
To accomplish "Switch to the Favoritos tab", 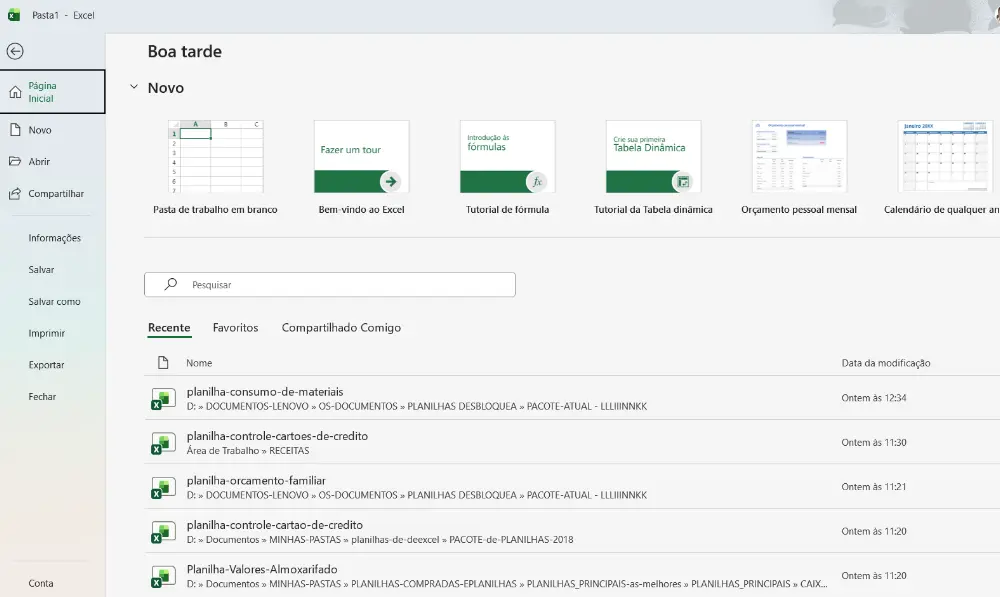I will [234, 327].
